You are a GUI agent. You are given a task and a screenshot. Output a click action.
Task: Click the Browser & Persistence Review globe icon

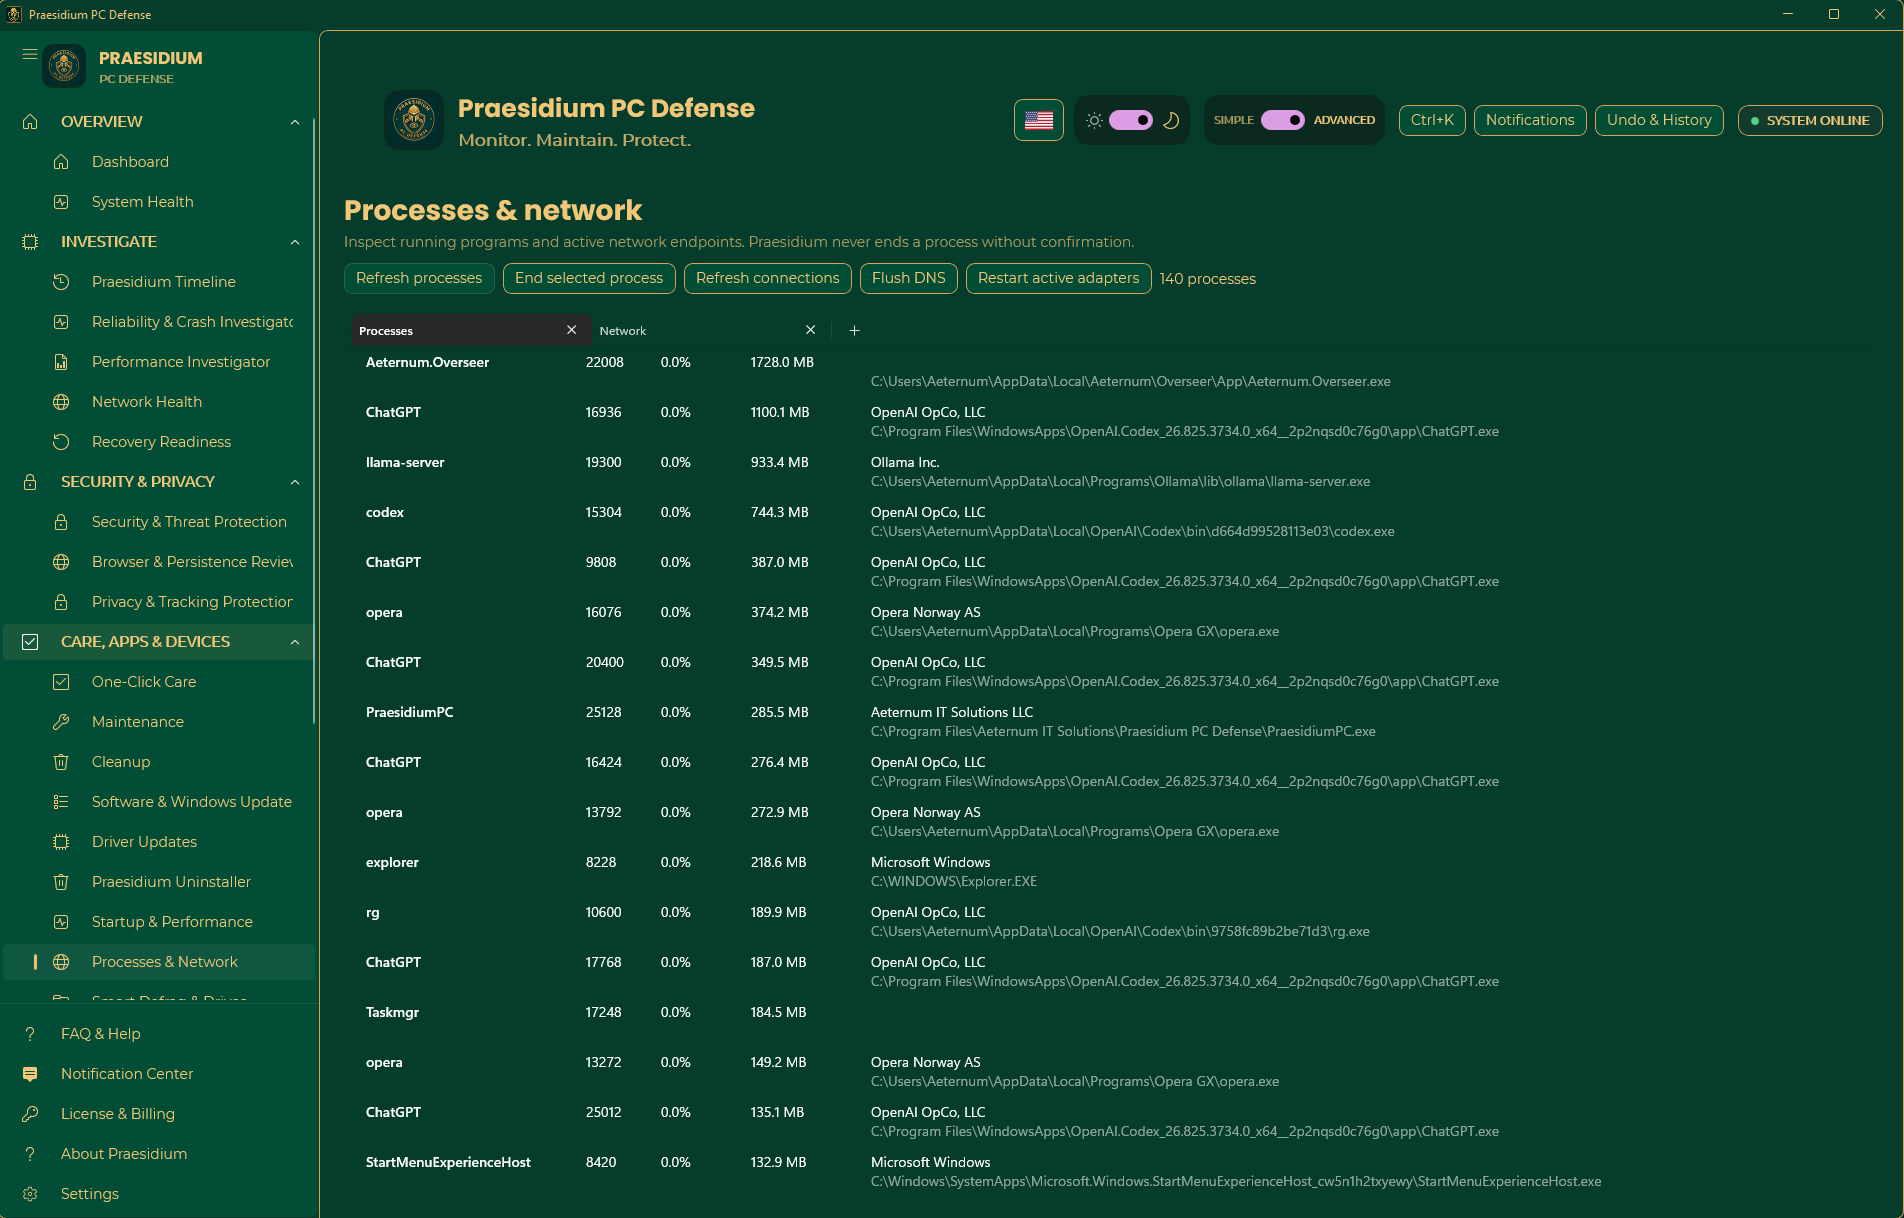pyautogui.click(x=61, y=561)
